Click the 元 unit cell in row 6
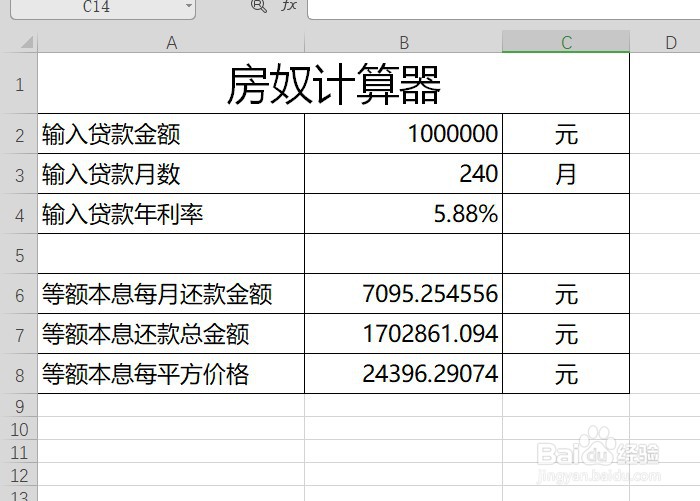This screenshot has height=501, width=700. pyautogui.click(x=566, y=294)
